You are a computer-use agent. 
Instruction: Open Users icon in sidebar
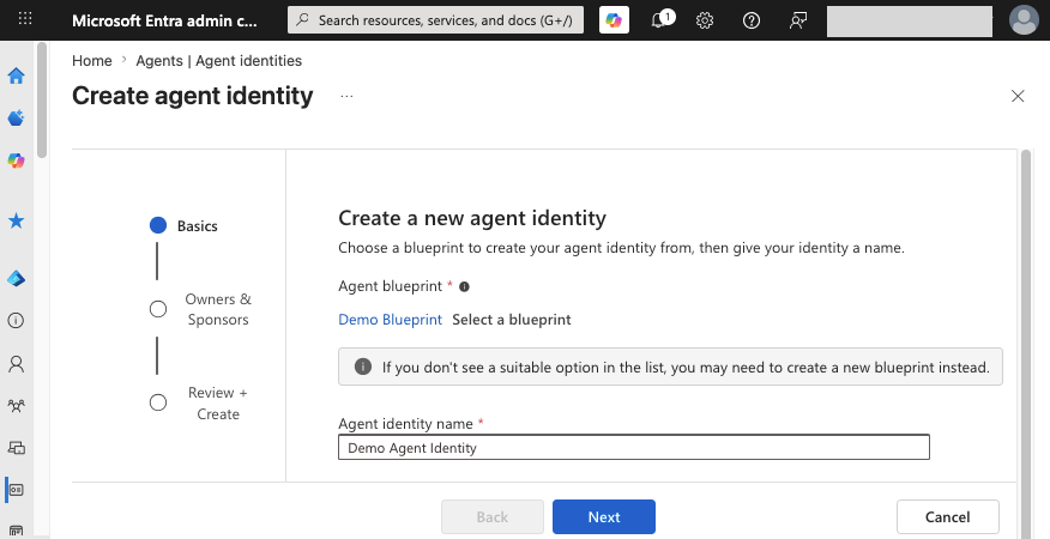(x=16, y=364)
